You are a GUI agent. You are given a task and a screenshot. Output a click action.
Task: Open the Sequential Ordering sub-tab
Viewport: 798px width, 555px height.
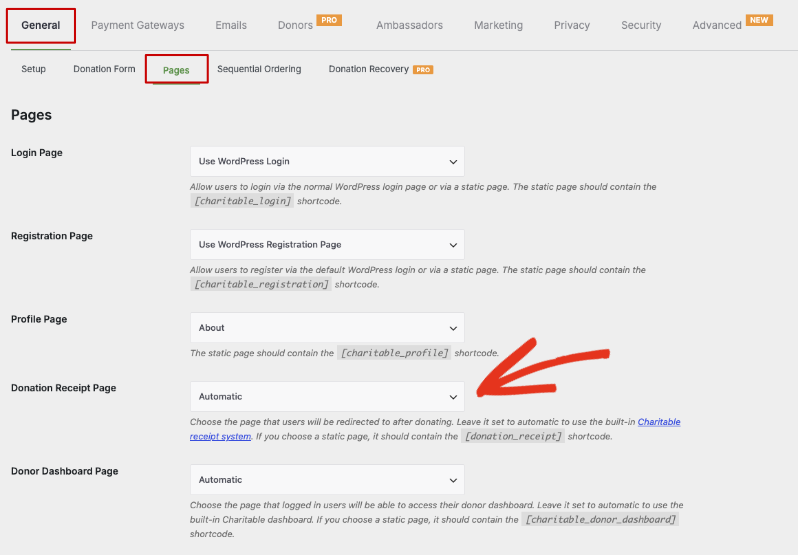259,69
